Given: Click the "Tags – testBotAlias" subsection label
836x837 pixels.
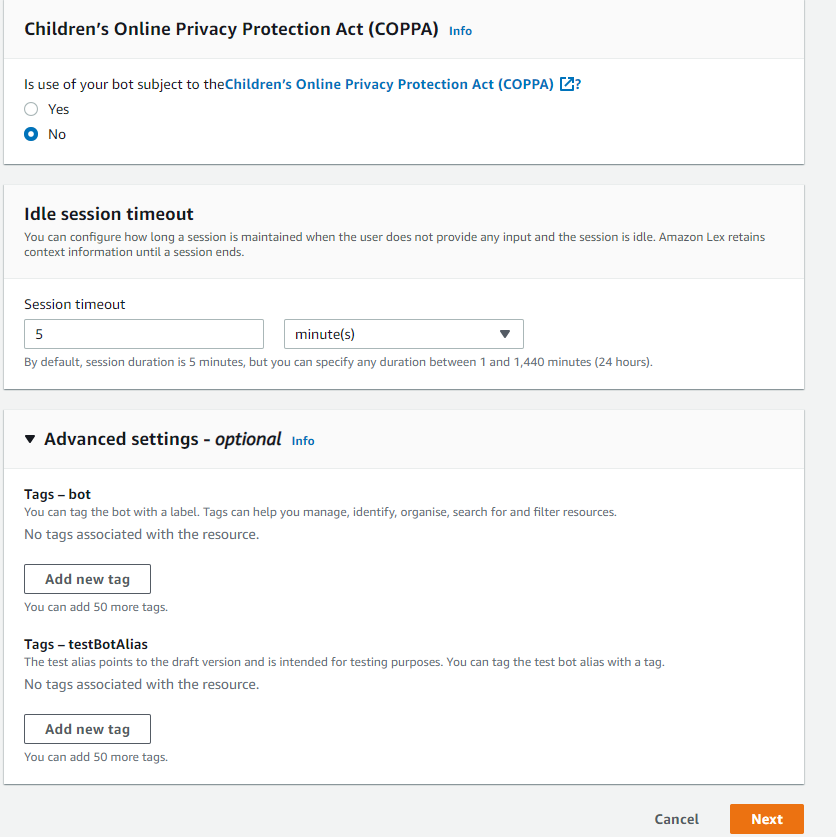Looking at the screenshot, I should tap(86, 644).
